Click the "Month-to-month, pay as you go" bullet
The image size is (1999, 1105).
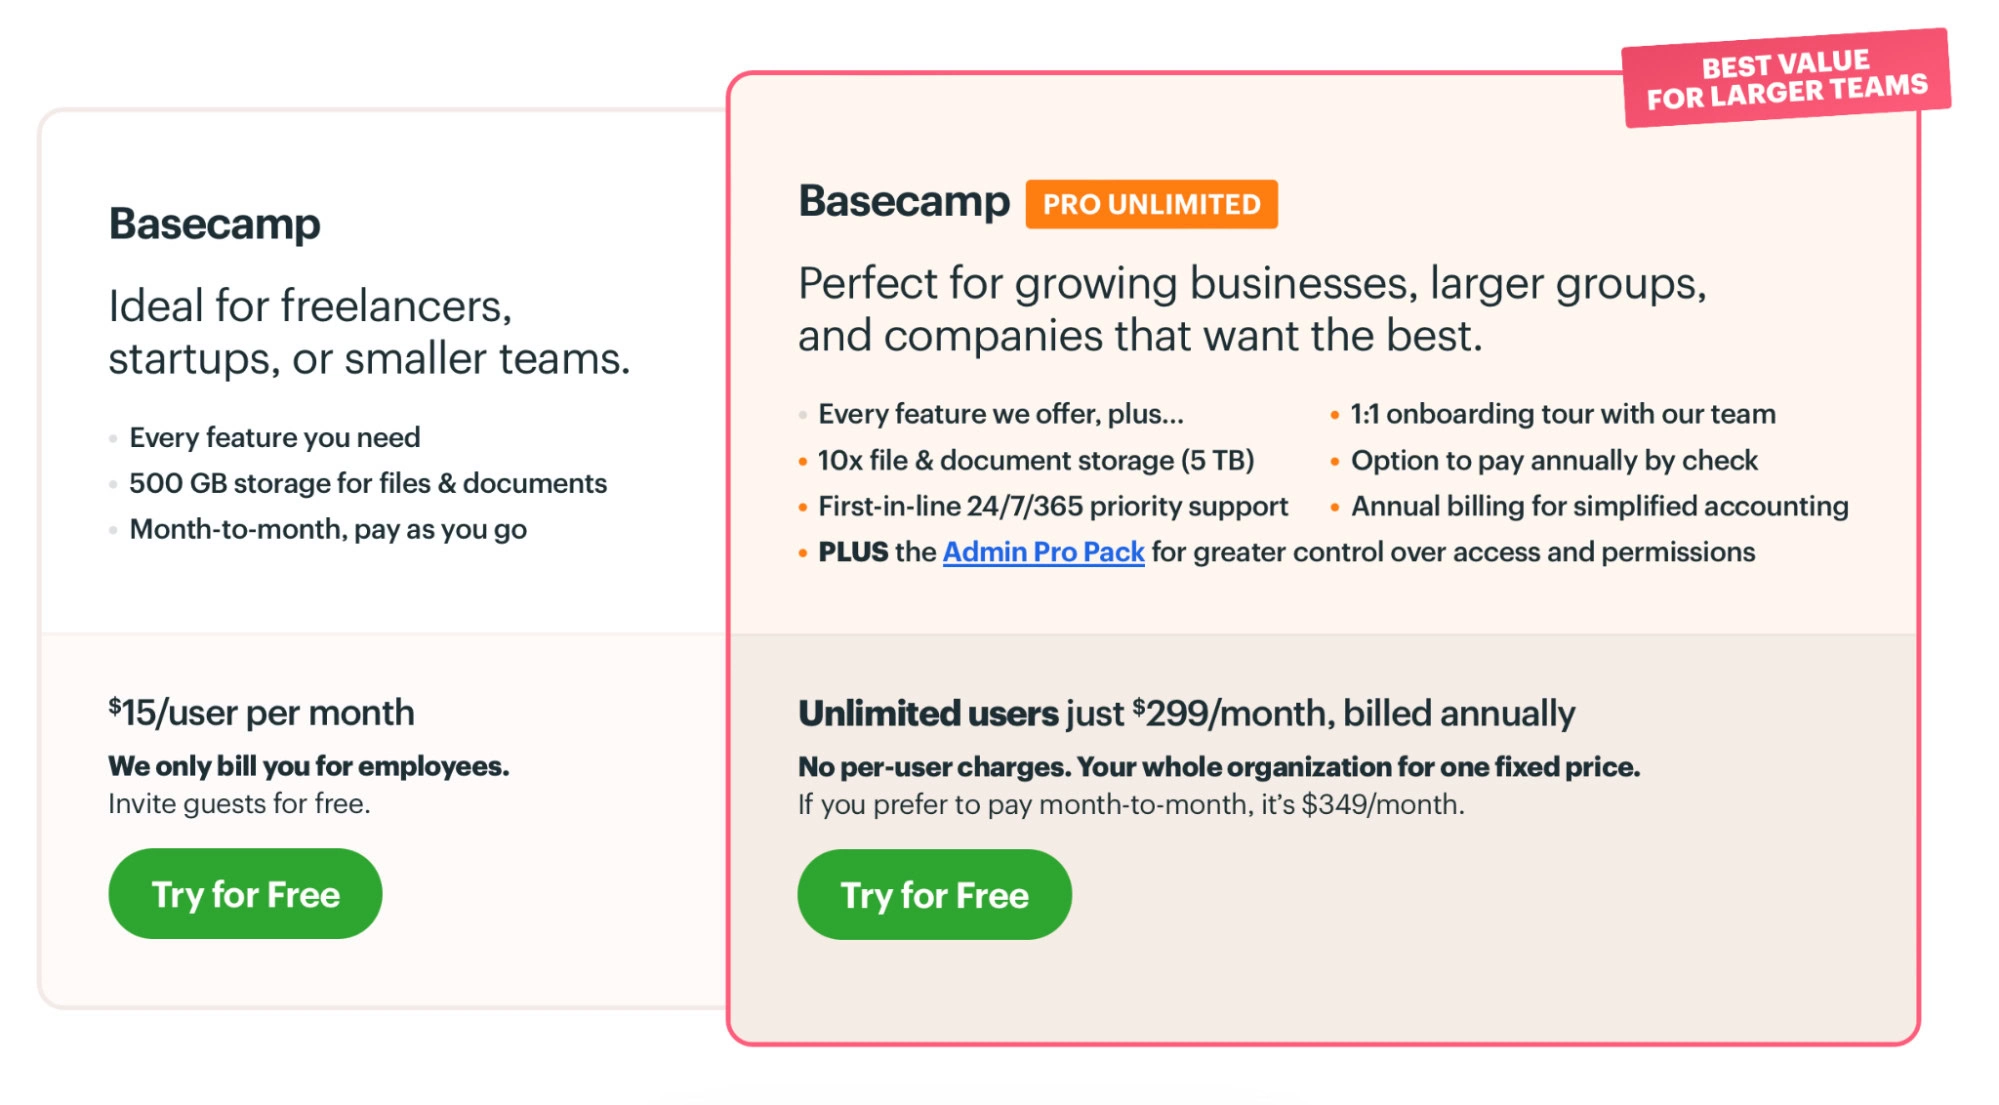(x=328, y=529)
